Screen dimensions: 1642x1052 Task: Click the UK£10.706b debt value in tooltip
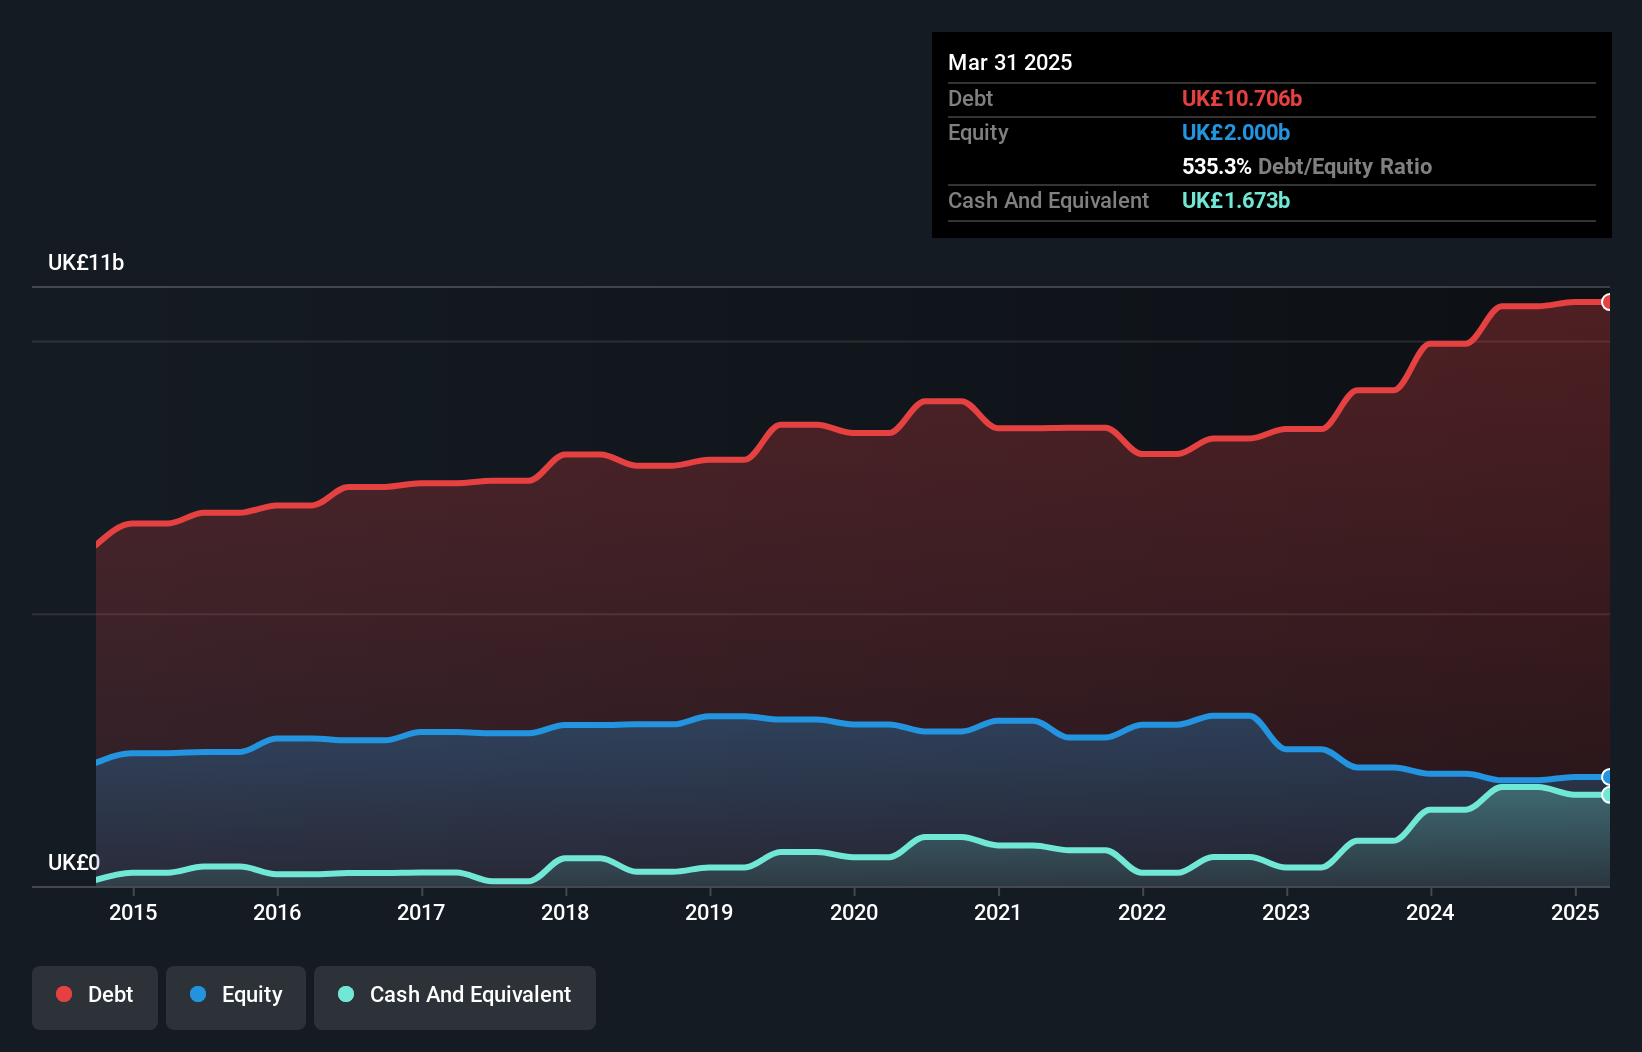point(1242,98)
